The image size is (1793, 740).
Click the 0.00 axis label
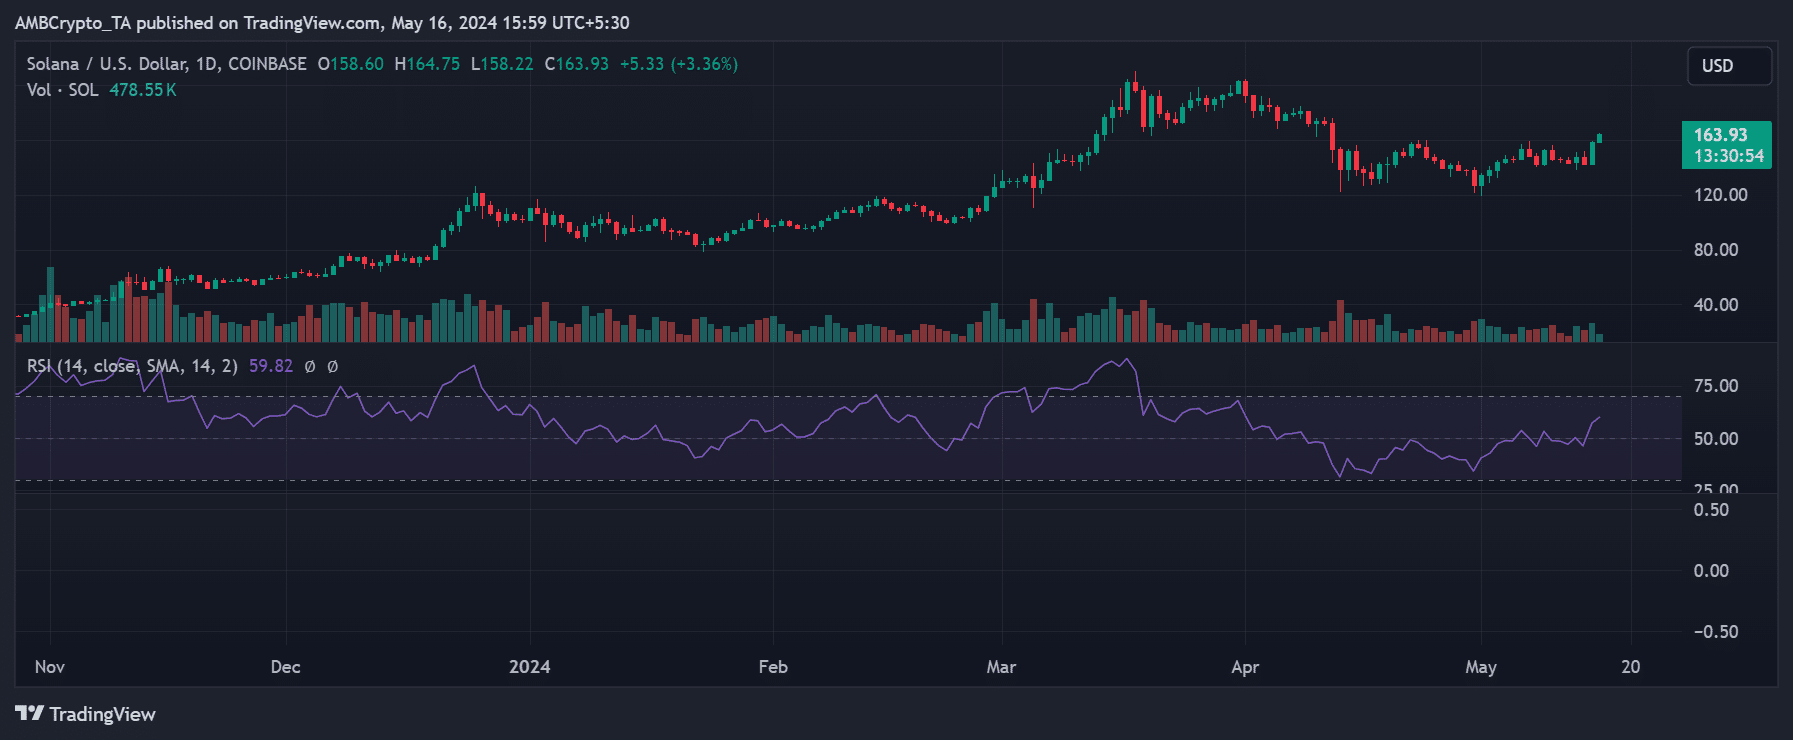tap(1711, 571)
